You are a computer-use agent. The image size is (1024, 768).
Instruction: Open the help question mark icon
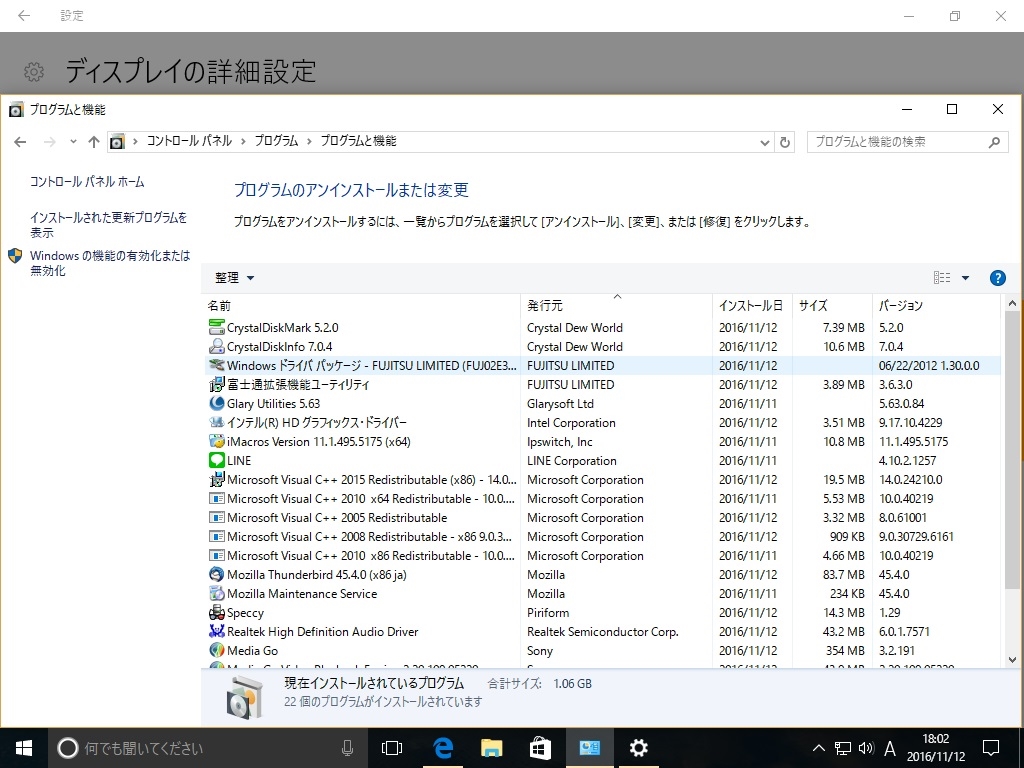pyautogui.click(x=997, y=278)
